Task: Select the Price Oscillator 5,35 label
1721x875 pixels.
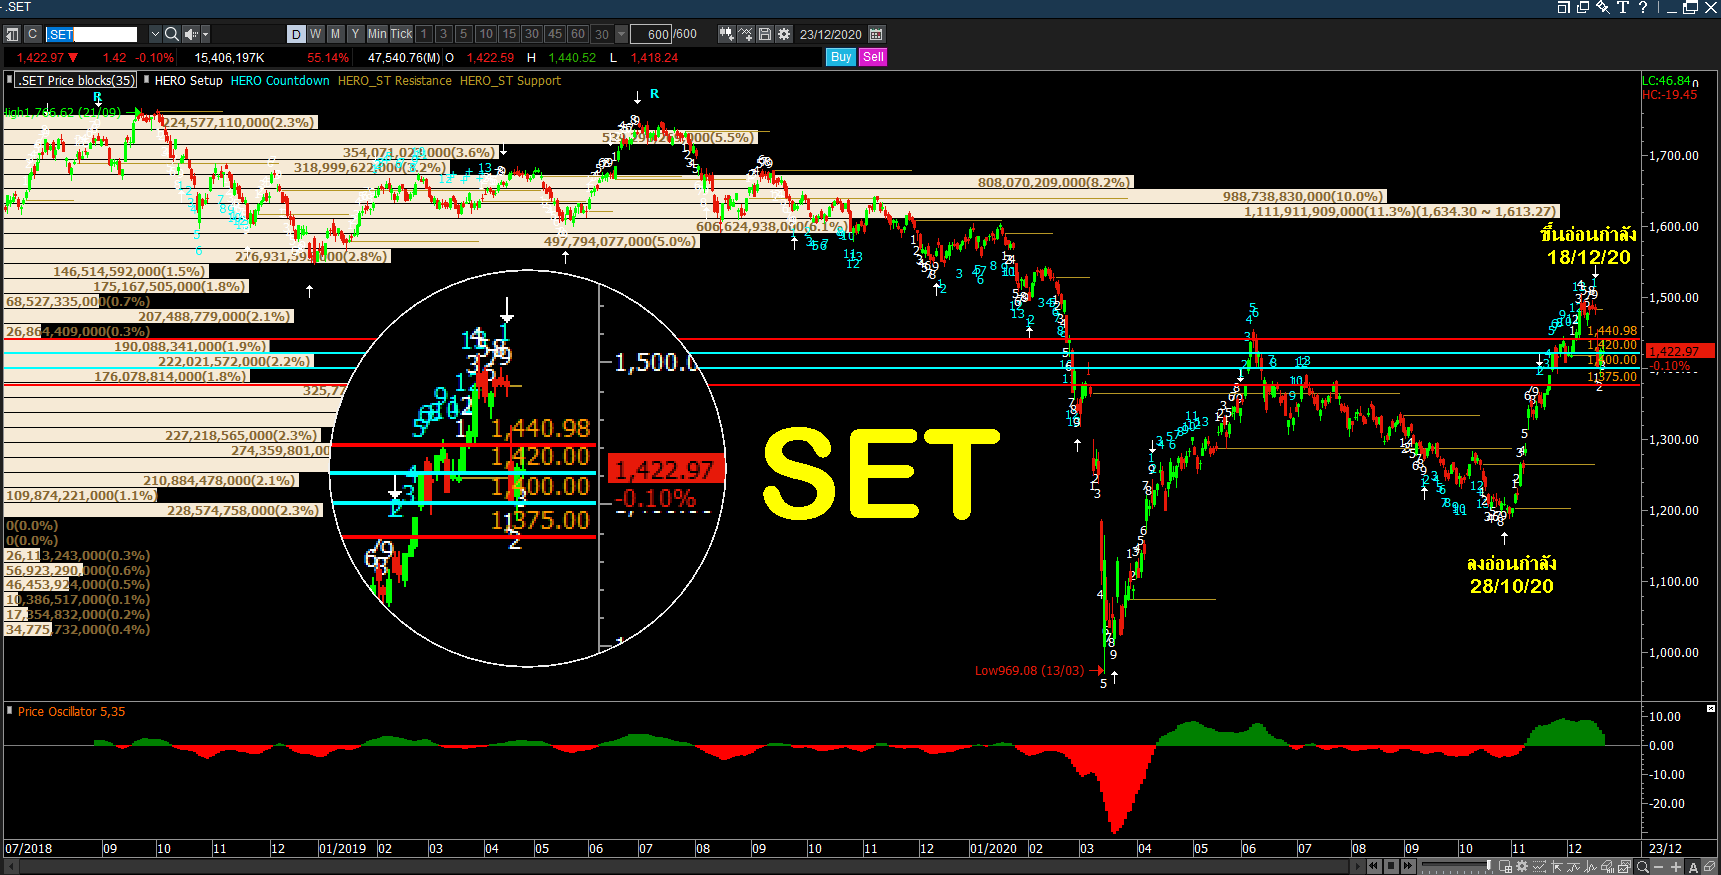Action: (72, 712)
